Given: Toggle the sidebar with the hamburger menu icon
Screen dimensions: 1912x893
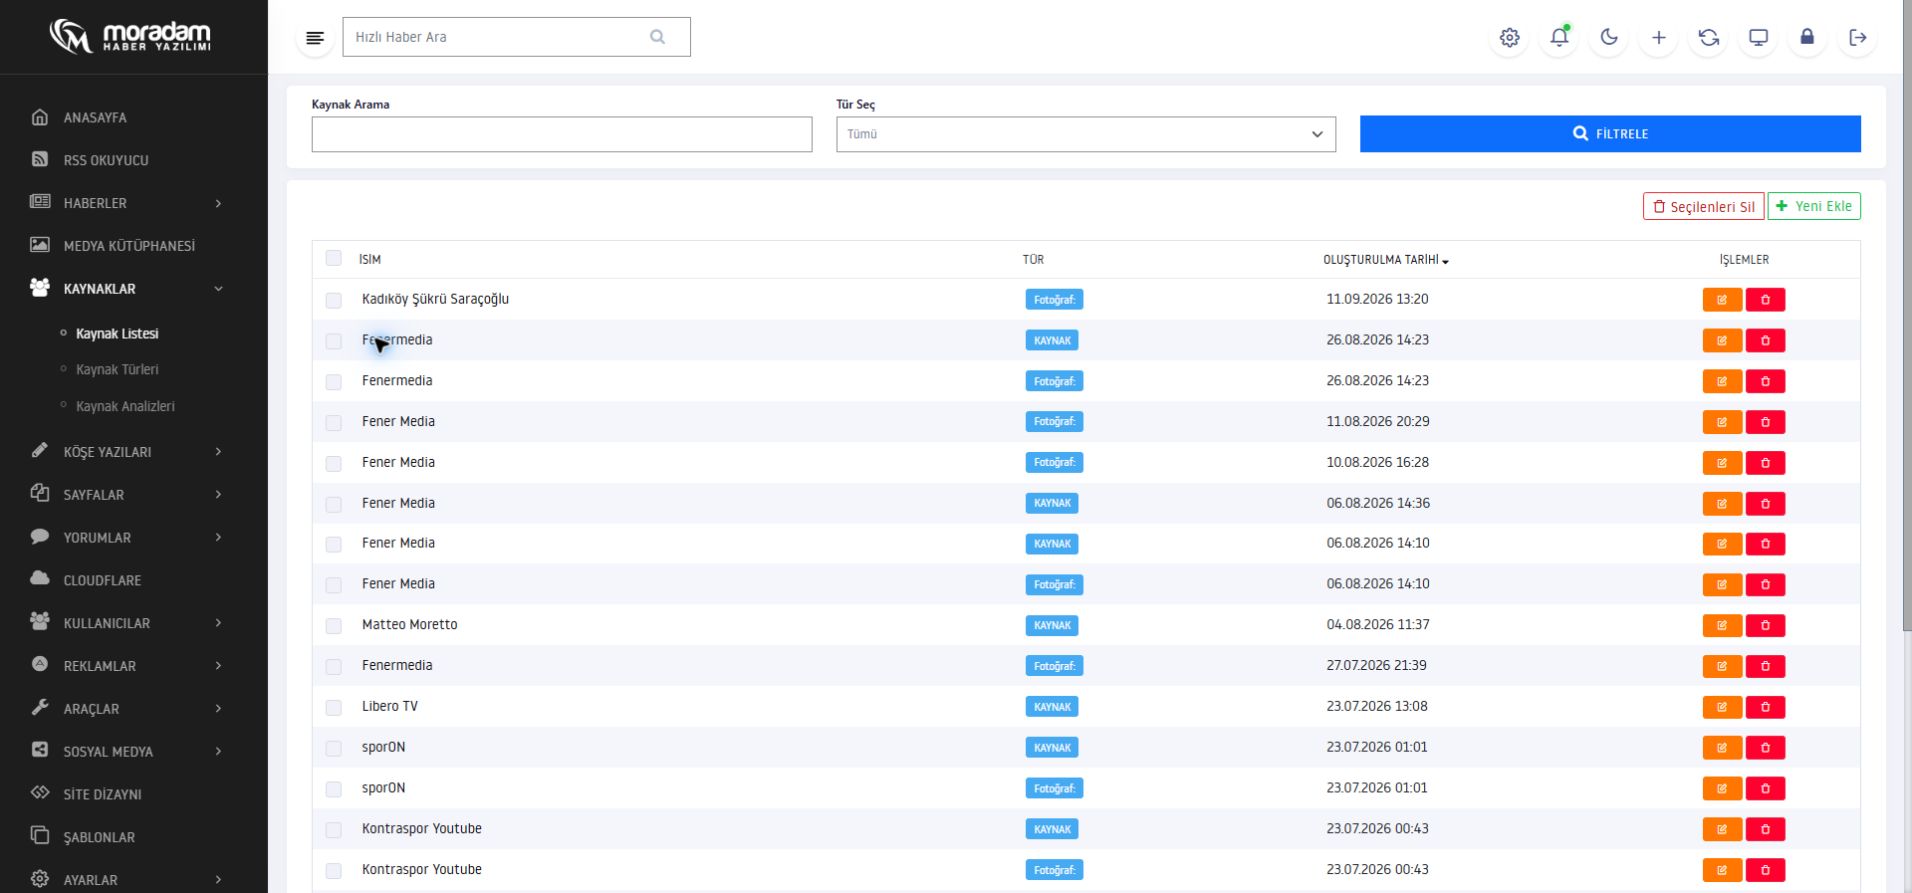Looking at the screenshot, I should click(x=315, y=38).
